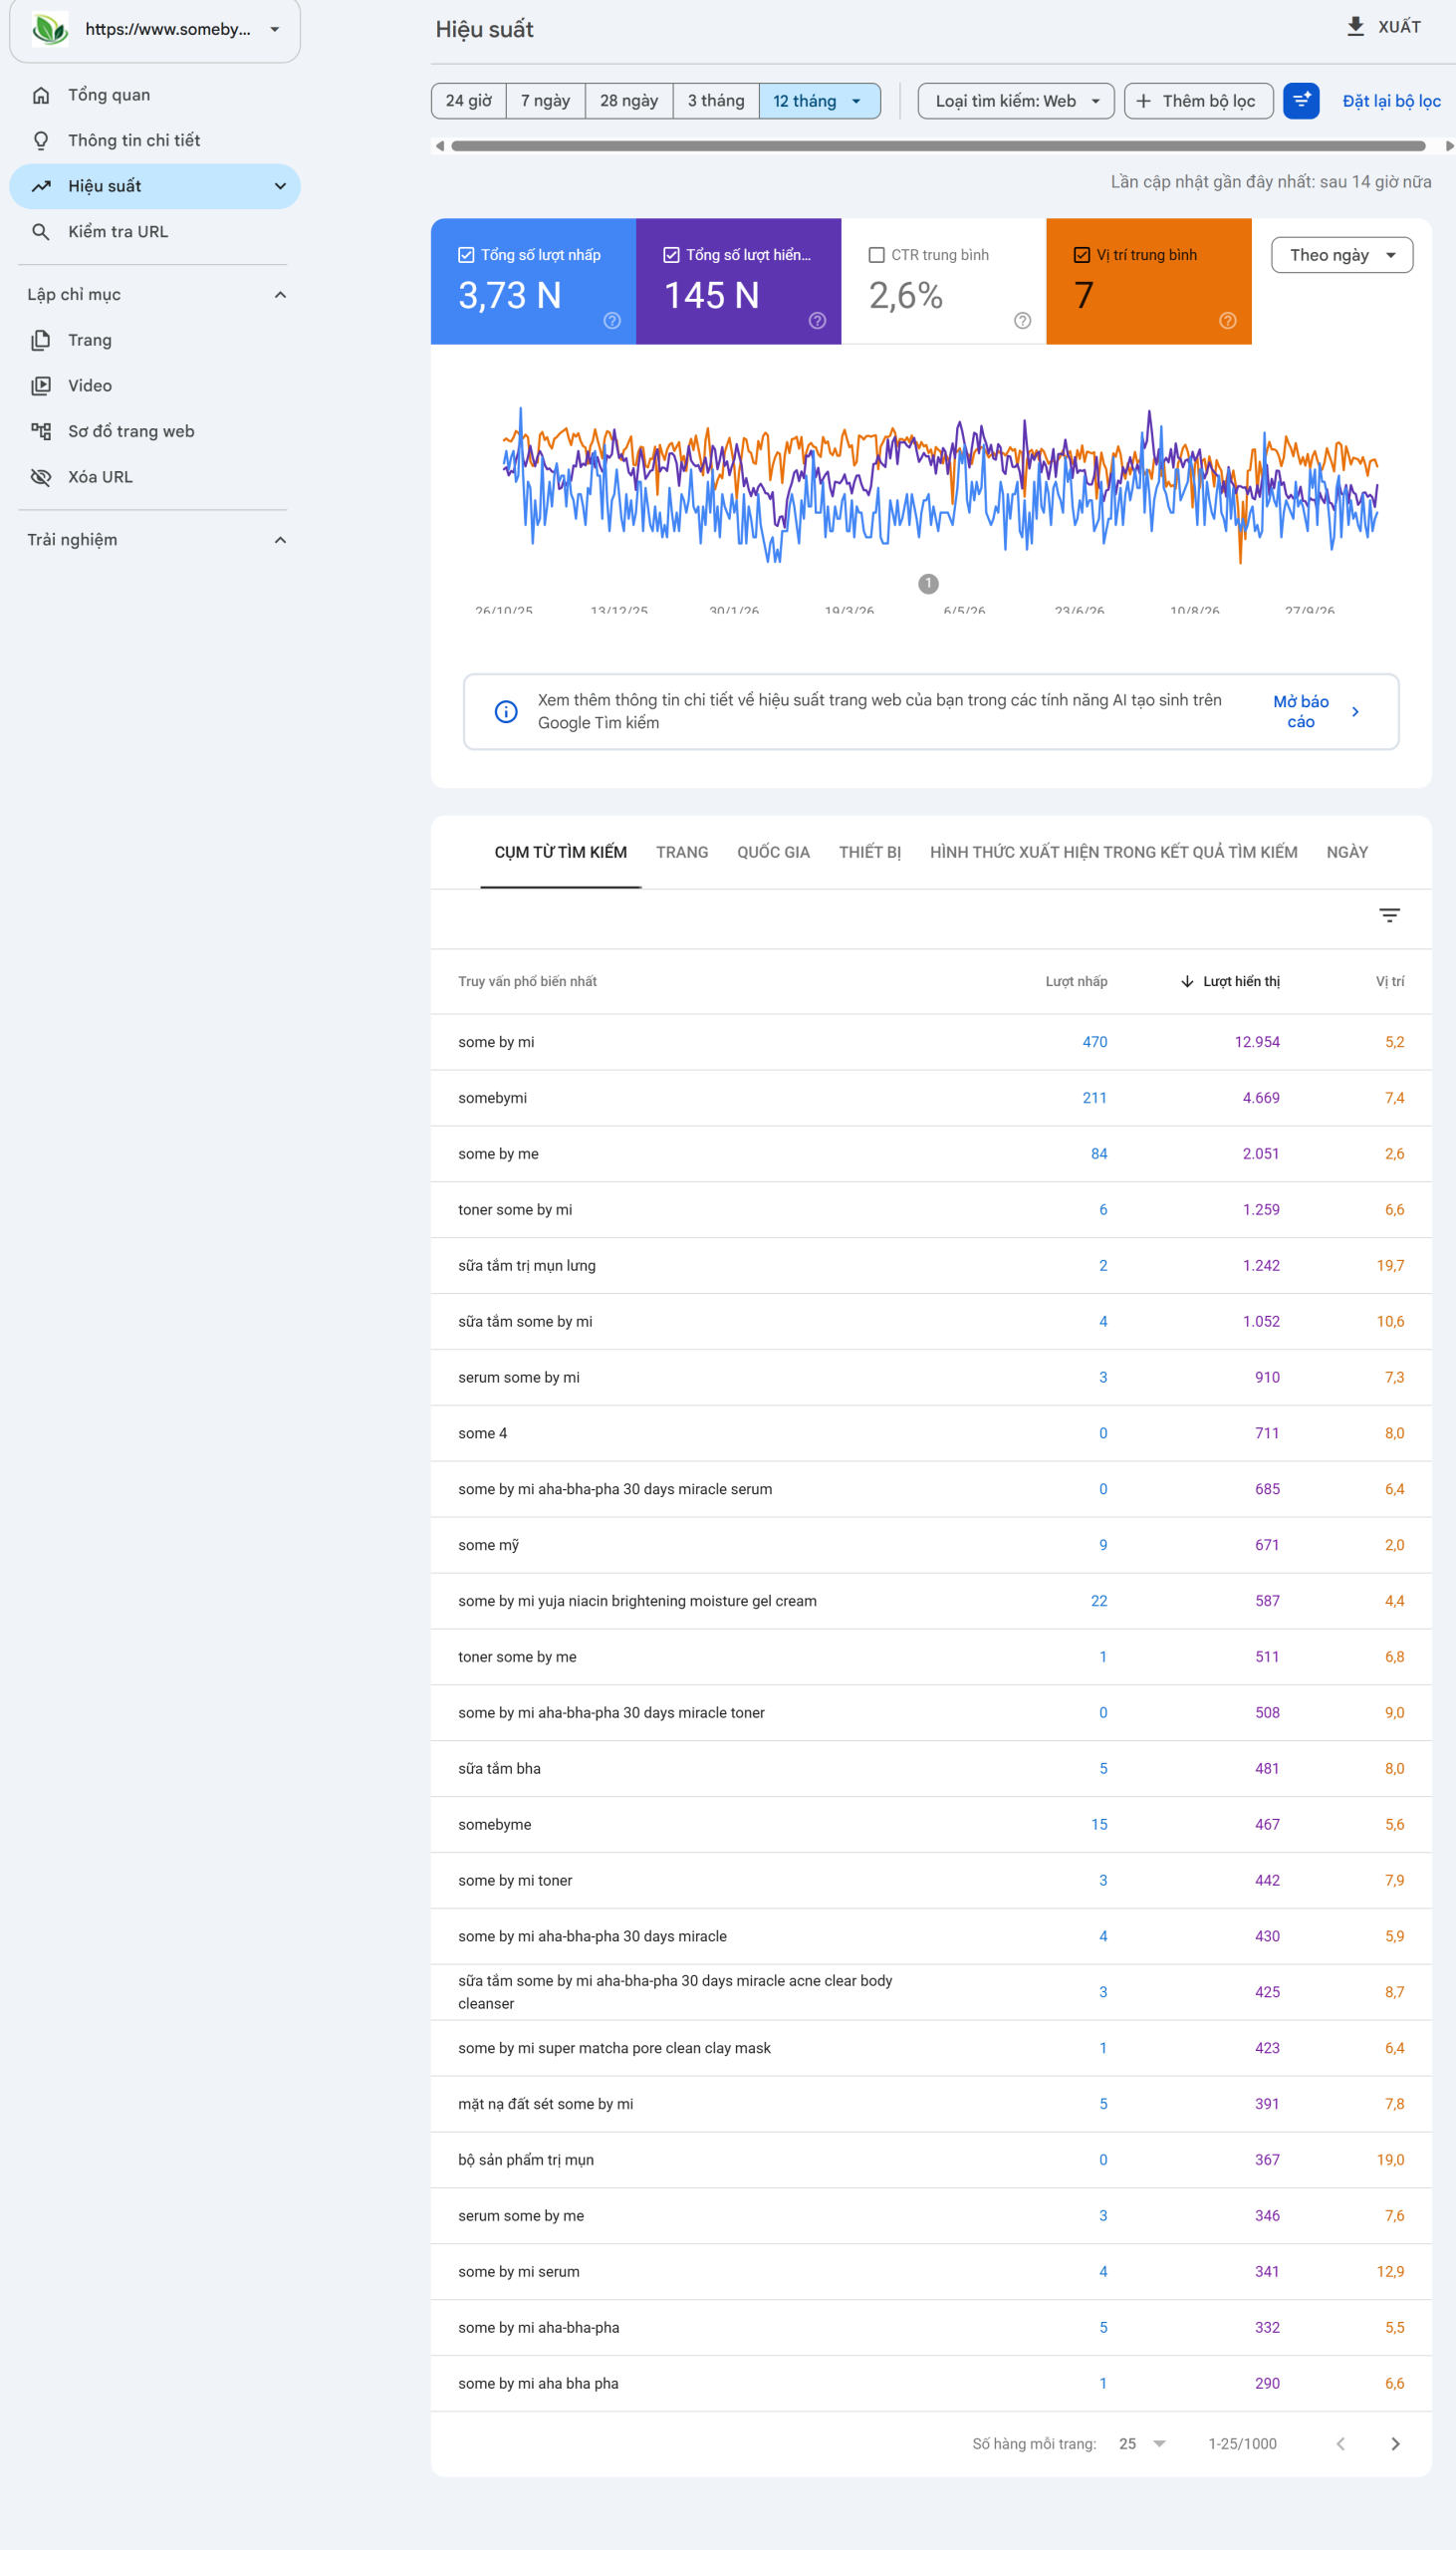Click the help icon on impressions card

click(x=817, y=321)
